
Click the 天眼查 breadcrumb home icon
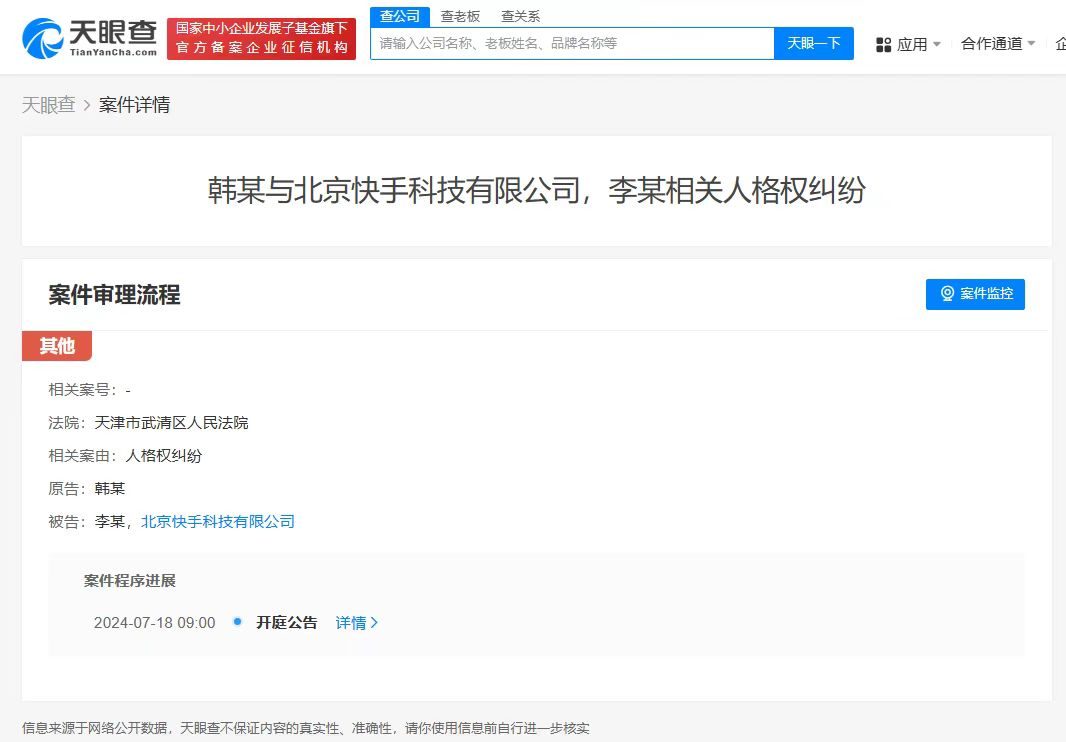(48, 104)
